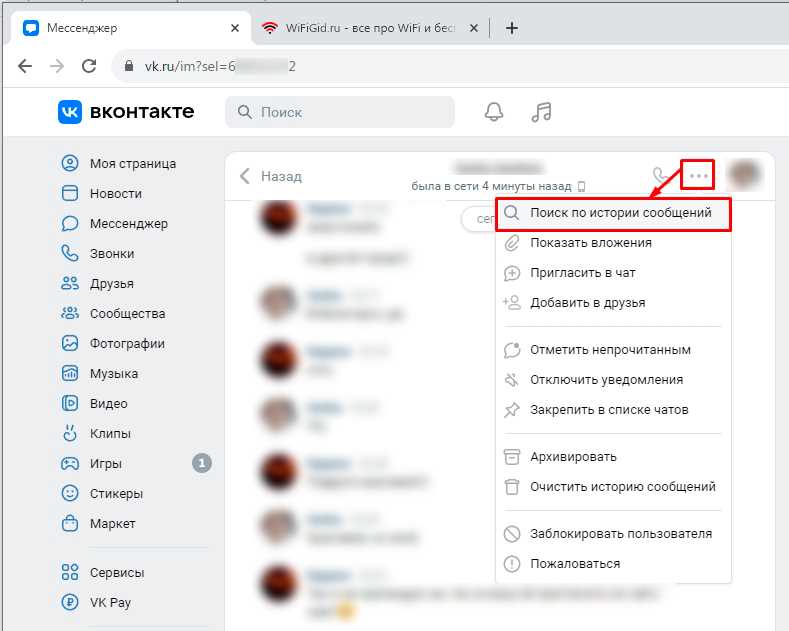This screenshot has height=631, width=789.
Task: Close the Мессенджер browser tab
Action: tap(234, 28)
